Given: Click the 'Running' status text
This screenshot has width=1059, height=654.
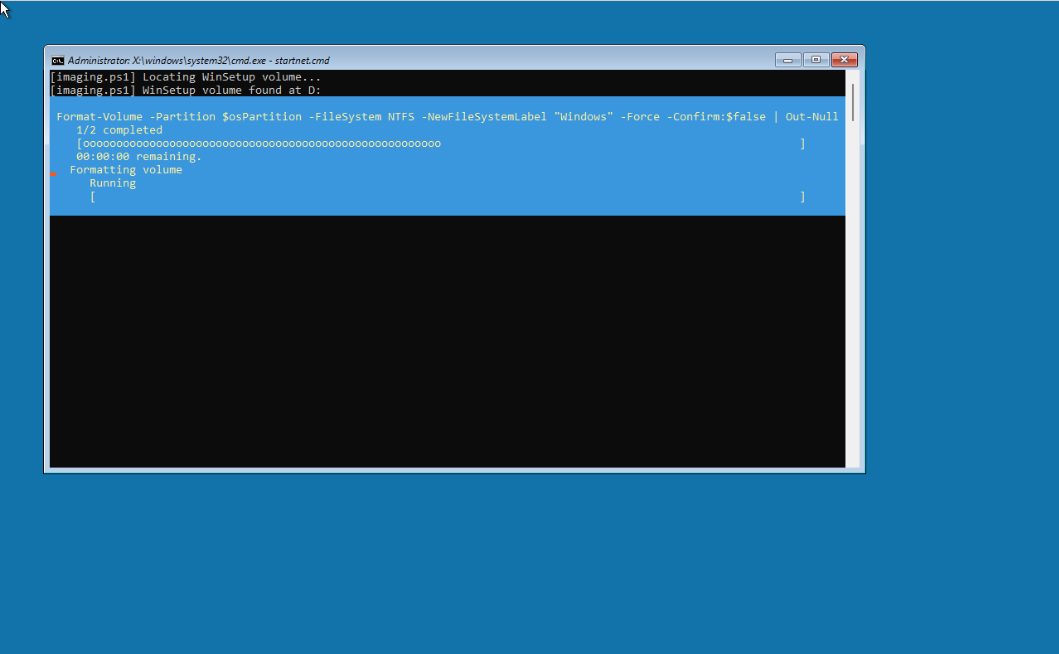Looking at the screenshot, I should (113, 183).
